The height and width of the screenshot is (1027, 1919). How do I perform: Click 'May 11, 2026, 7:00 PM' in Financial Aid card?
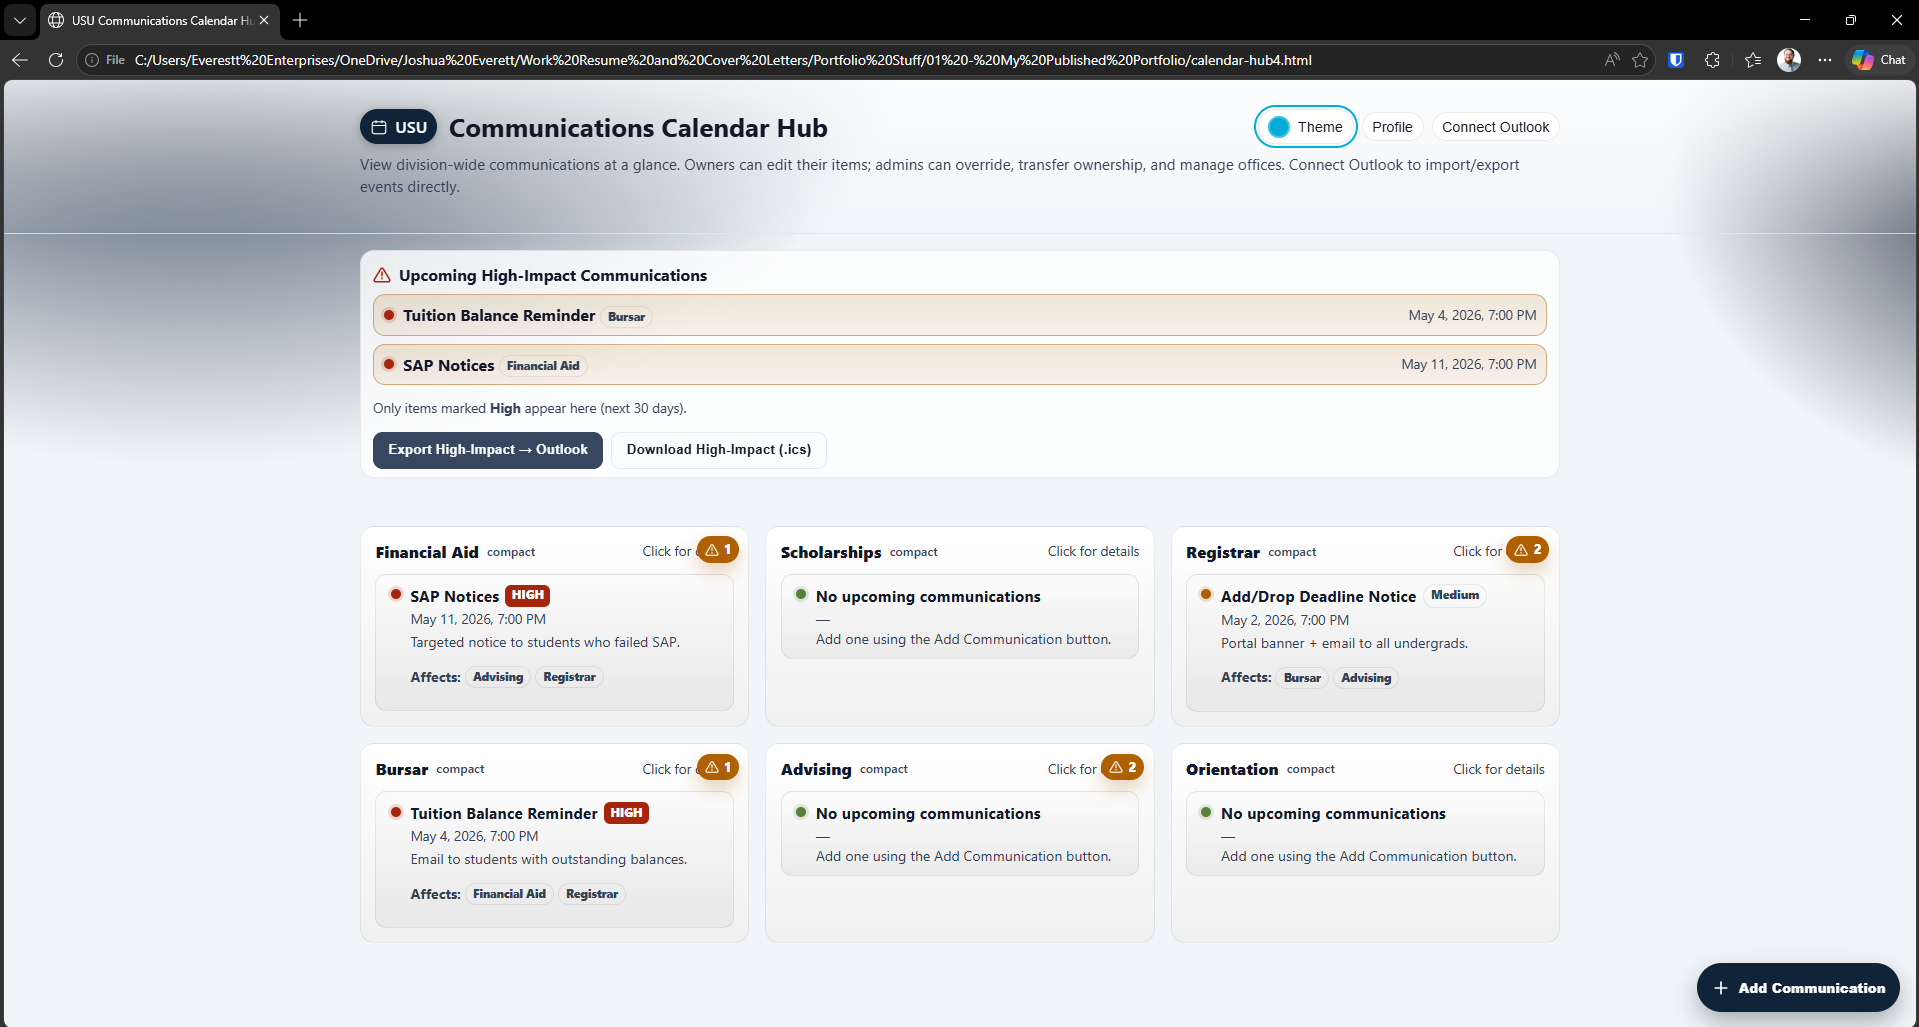pos(478,619)
